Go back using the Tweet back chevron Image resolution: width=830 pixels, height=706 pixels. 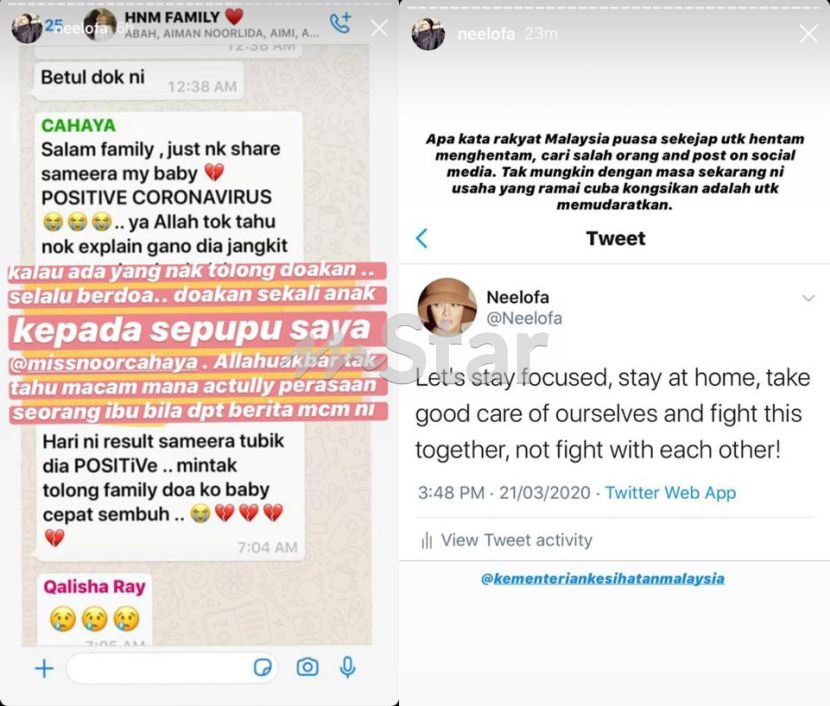pos(422,238)
